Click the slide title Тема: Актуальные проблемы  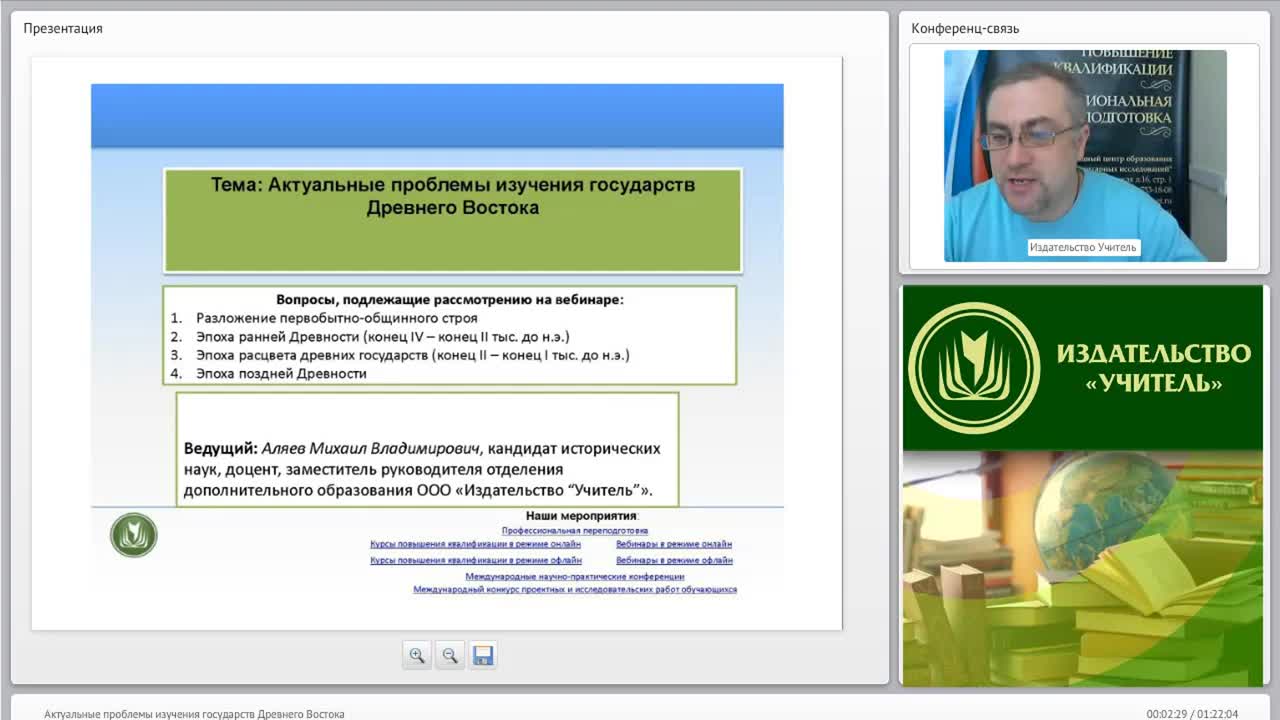(x=453, y=196)
